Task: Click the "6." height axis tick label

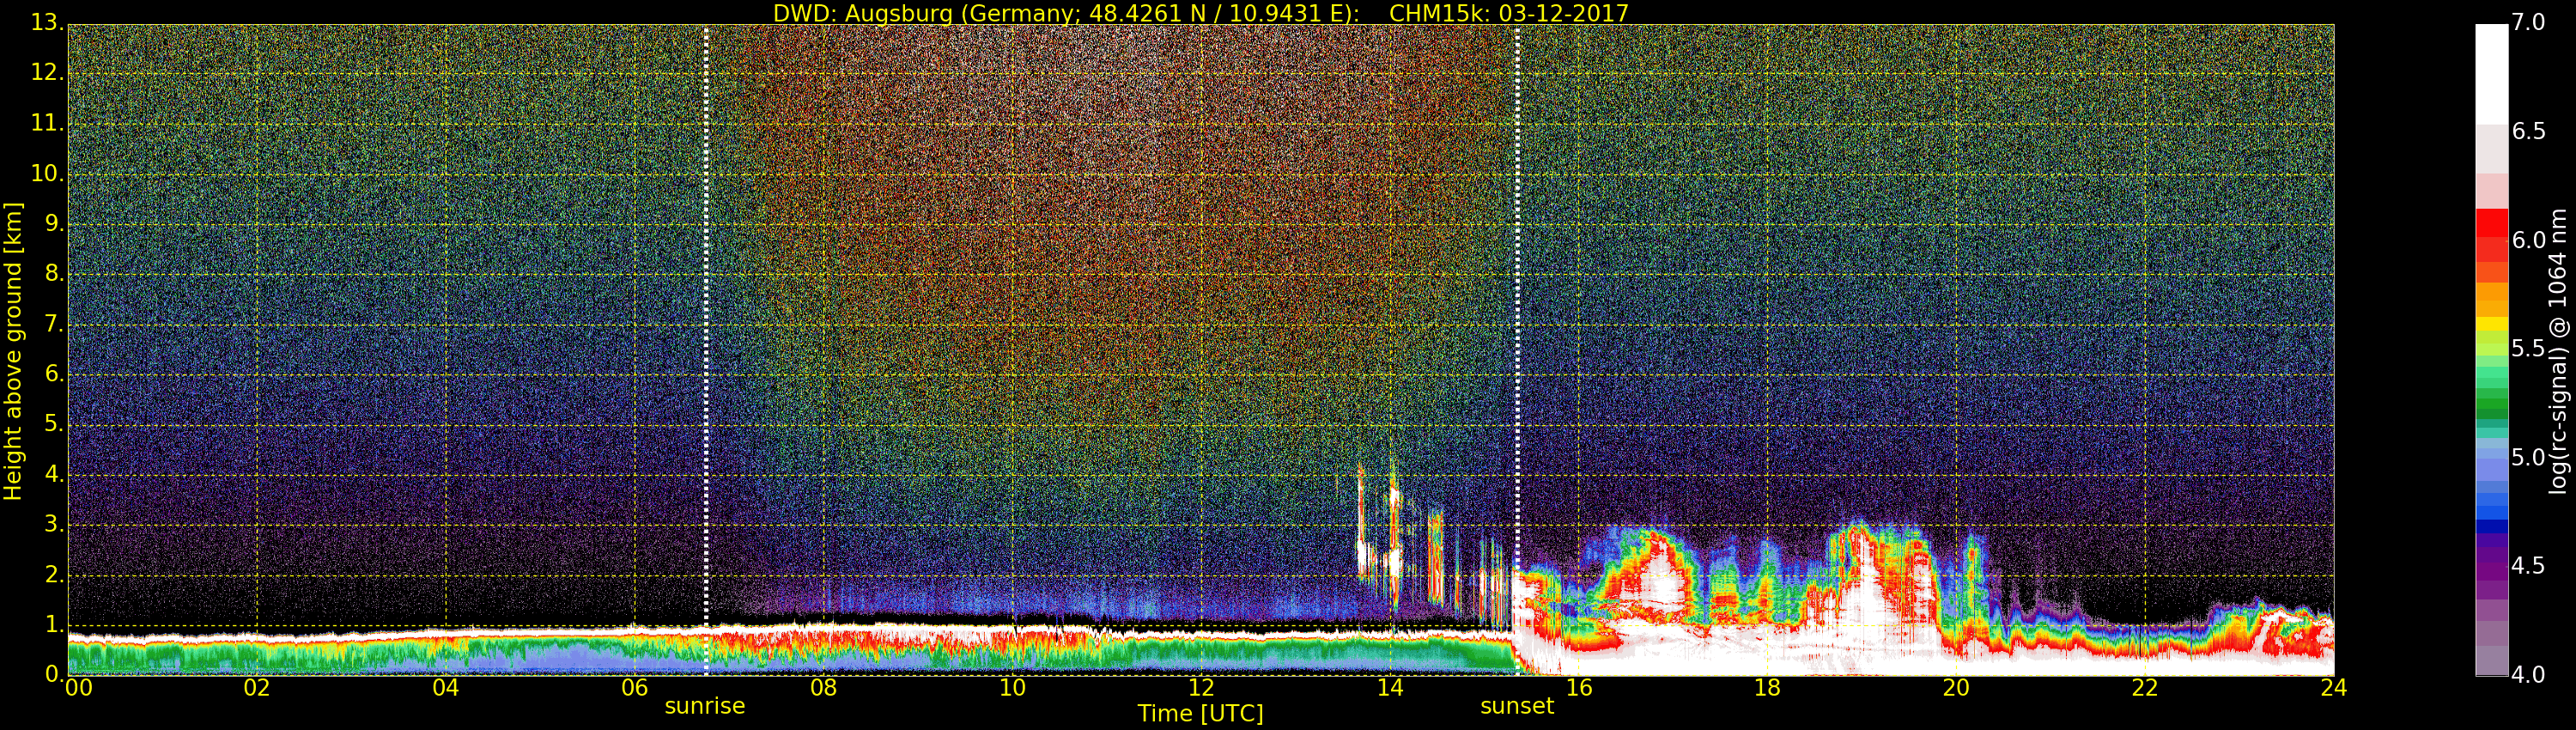Action: [54, 374]
